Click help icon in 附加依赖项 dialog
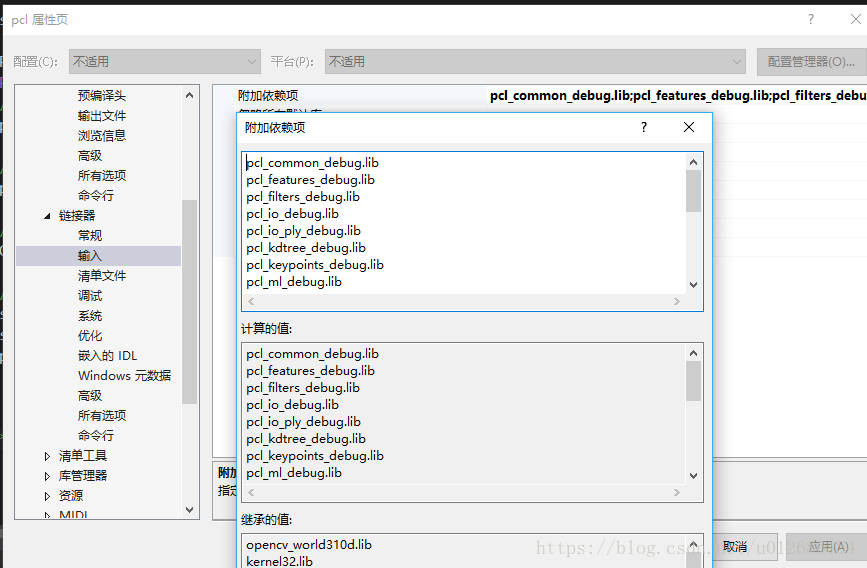 tap(644, 127)
